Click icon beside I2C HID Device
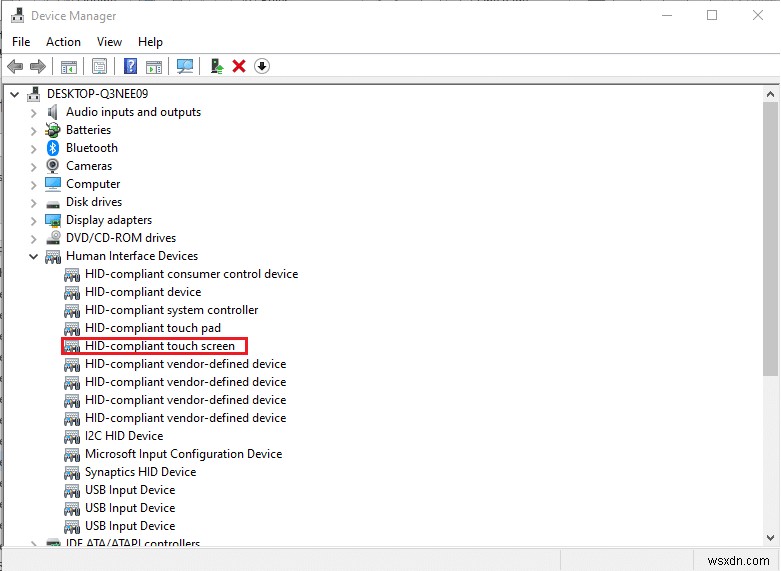Viewport: 781px width, 571px height. (x=72, y=436)
